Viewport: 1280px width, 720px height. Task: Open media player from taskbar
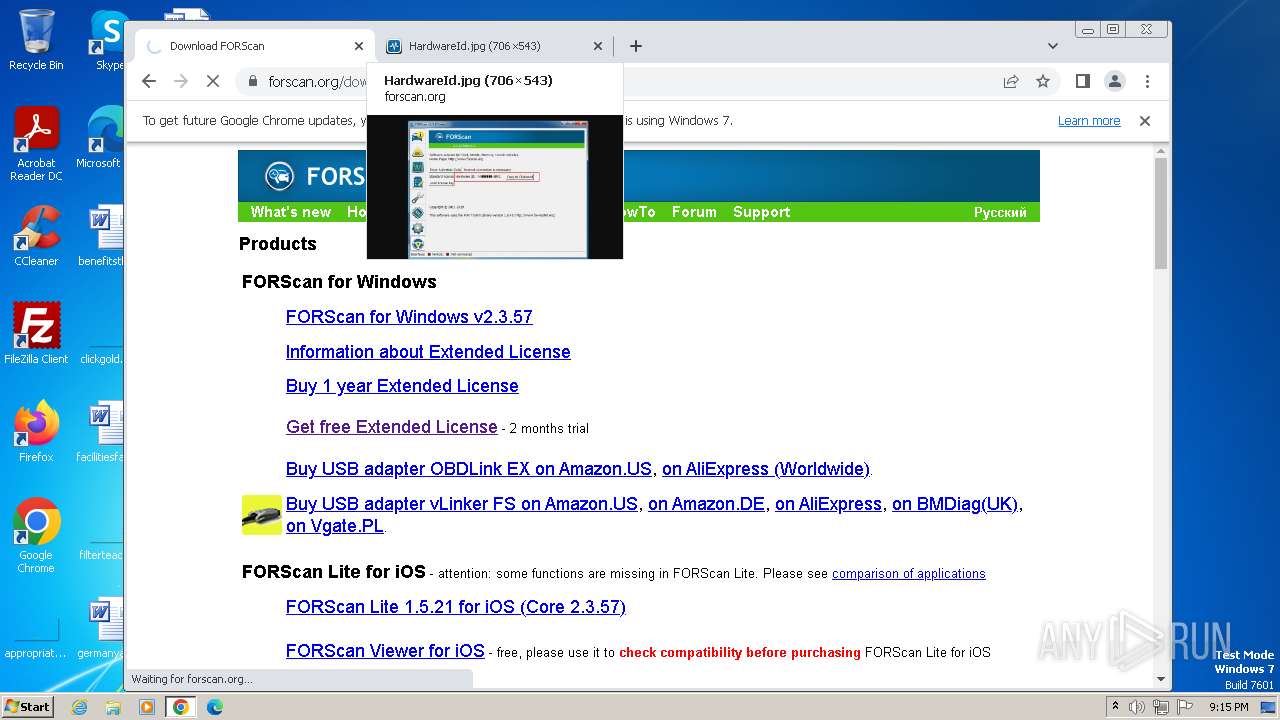(x=147, y=707)
